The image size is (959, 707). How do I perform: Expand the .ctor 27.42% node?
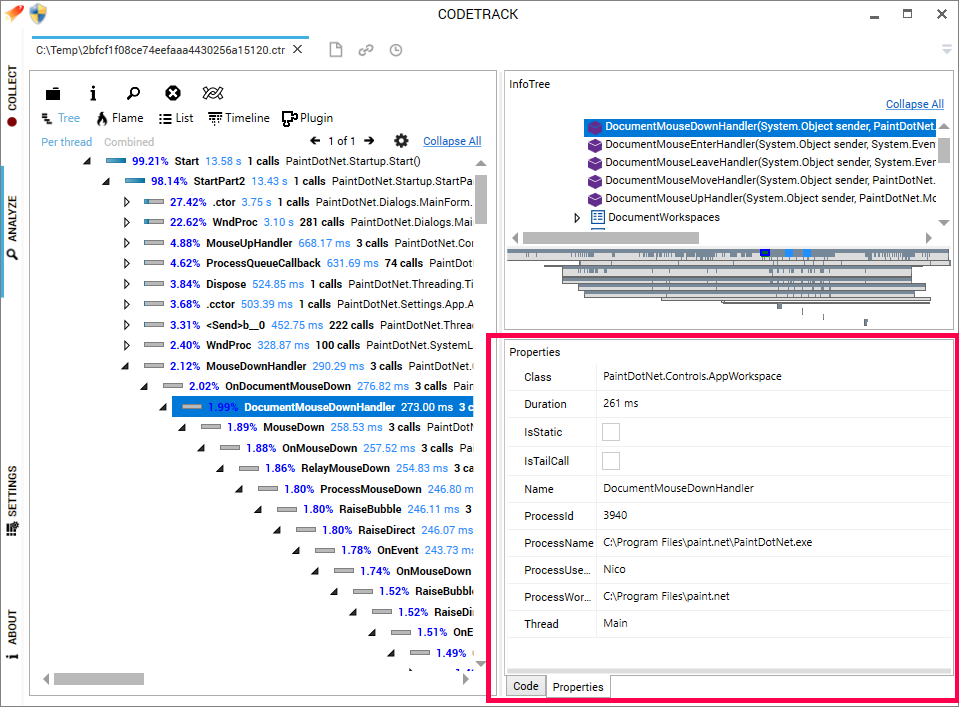[126, 202]
